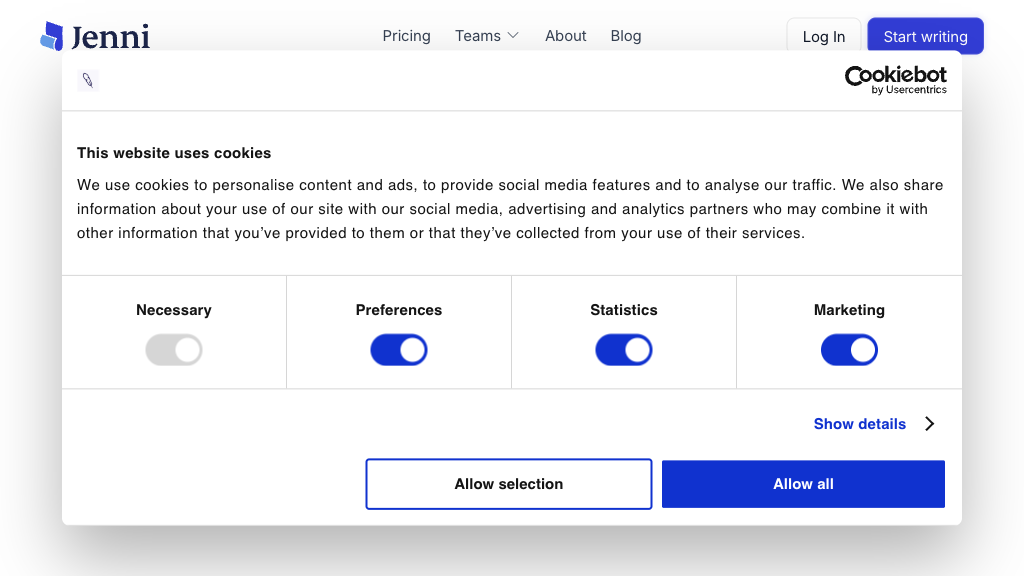Open the Pricing page
1024x576 pixels.
pos(406,36)
